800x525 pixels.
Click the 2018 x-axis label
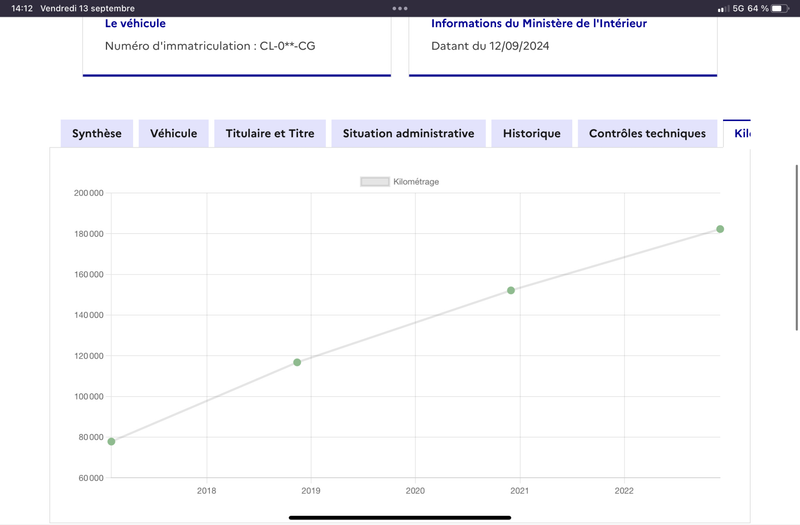pyautogui.click(x=207, y=491)
